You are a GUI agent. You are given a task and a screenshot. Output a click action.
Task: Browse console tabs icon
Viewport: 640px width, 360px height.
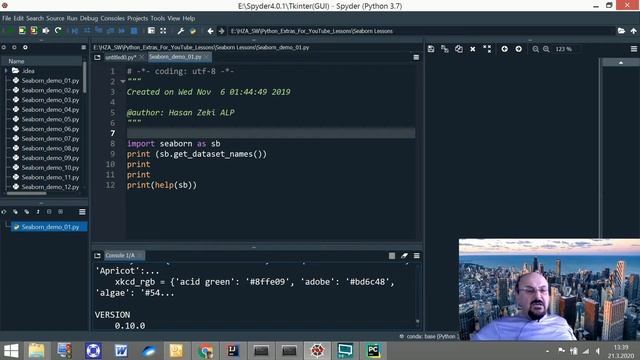pyautogui.click(x=97, y=256)
